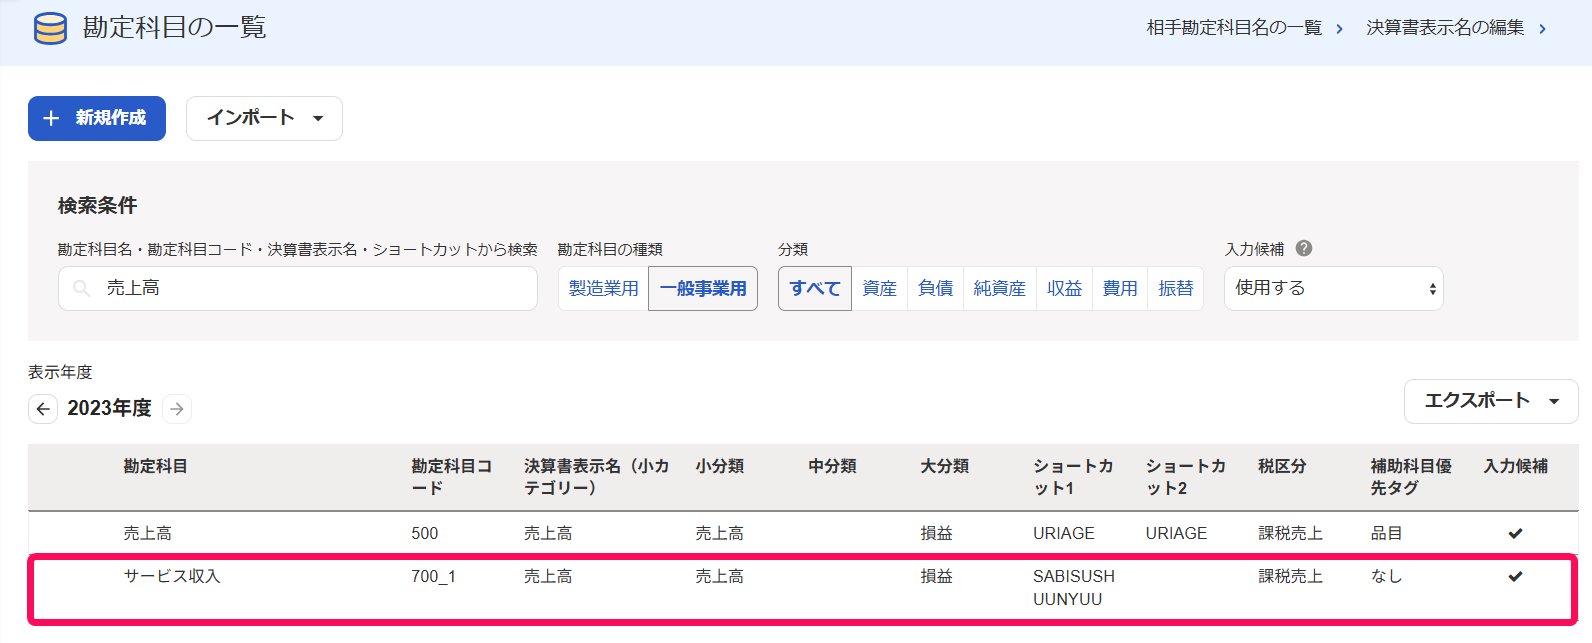This screenshot has width=1592, height=643.
Task: Filter by 資産 classification
Action: 880,288
